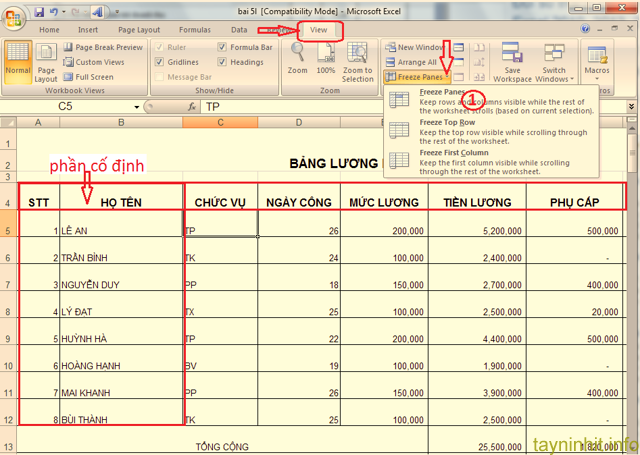Open the Insert ribbon tab

tap(89, 30)
